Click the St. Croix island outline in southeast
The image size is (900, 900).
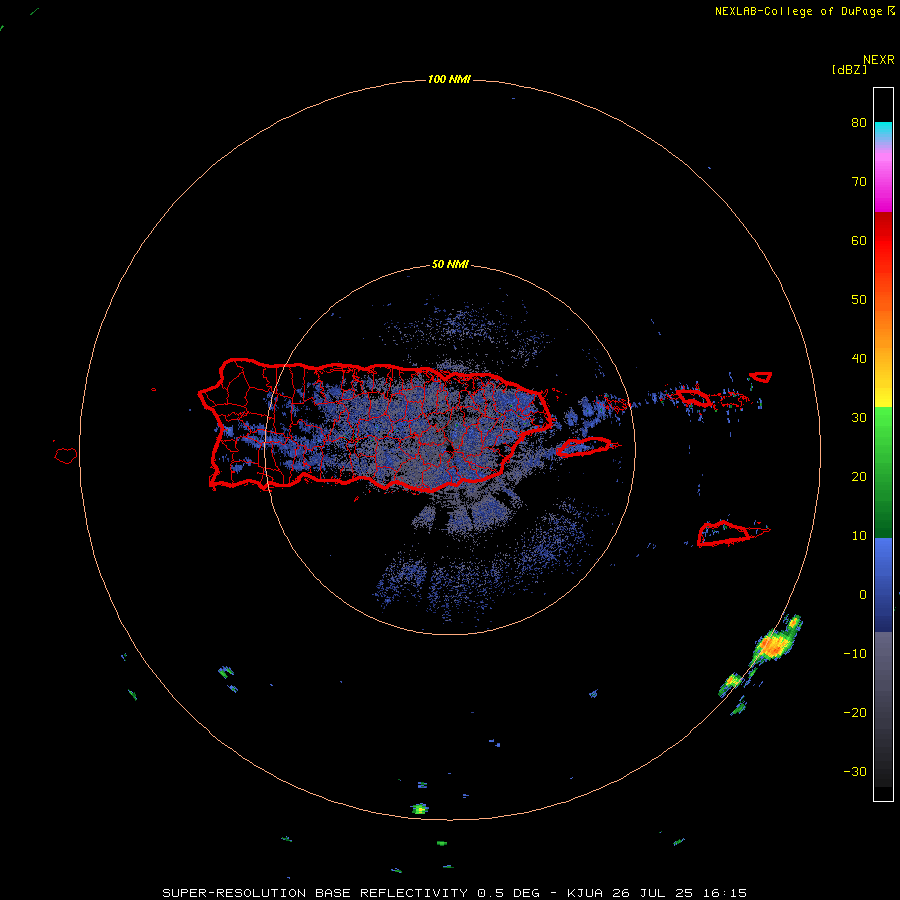click(x=726, y=534)
